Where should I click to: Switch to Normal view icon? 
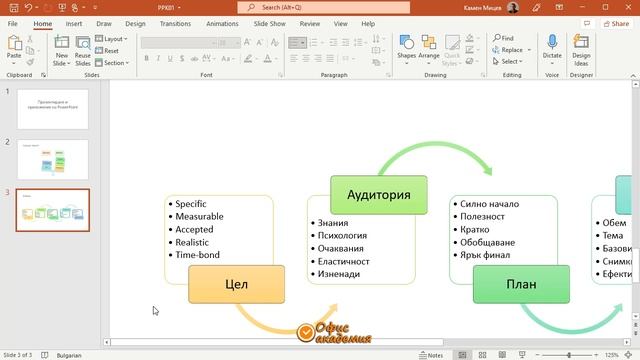(462, 355)
